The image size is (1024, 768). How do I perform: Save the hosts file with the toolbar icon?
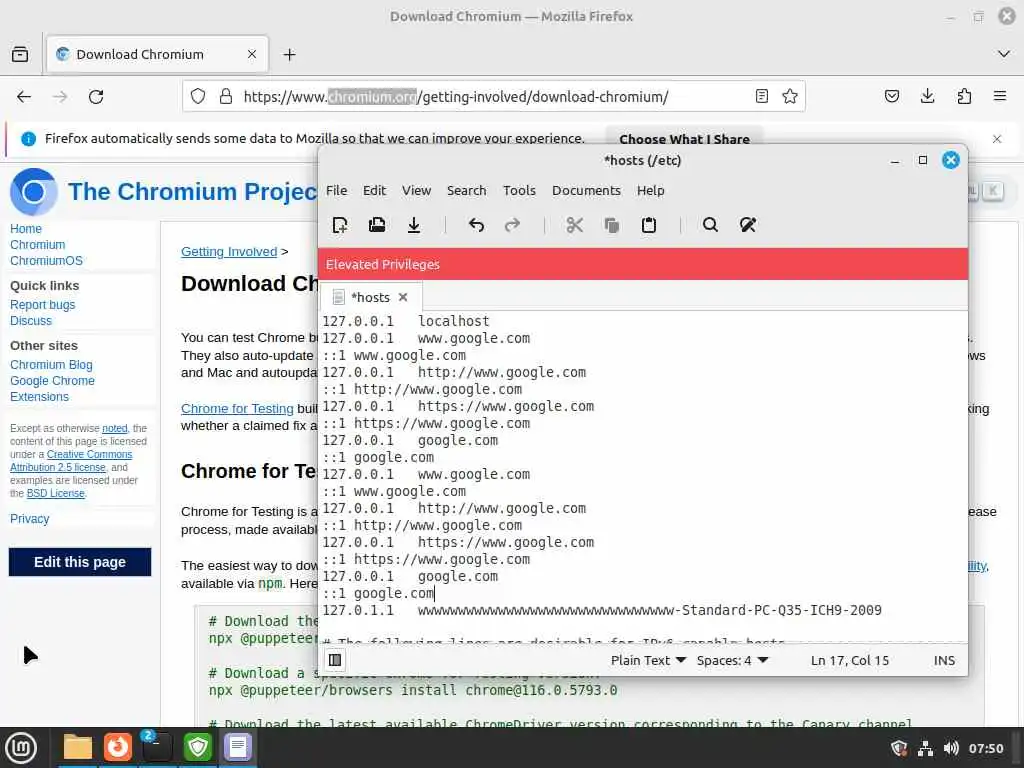click(414, 225)
